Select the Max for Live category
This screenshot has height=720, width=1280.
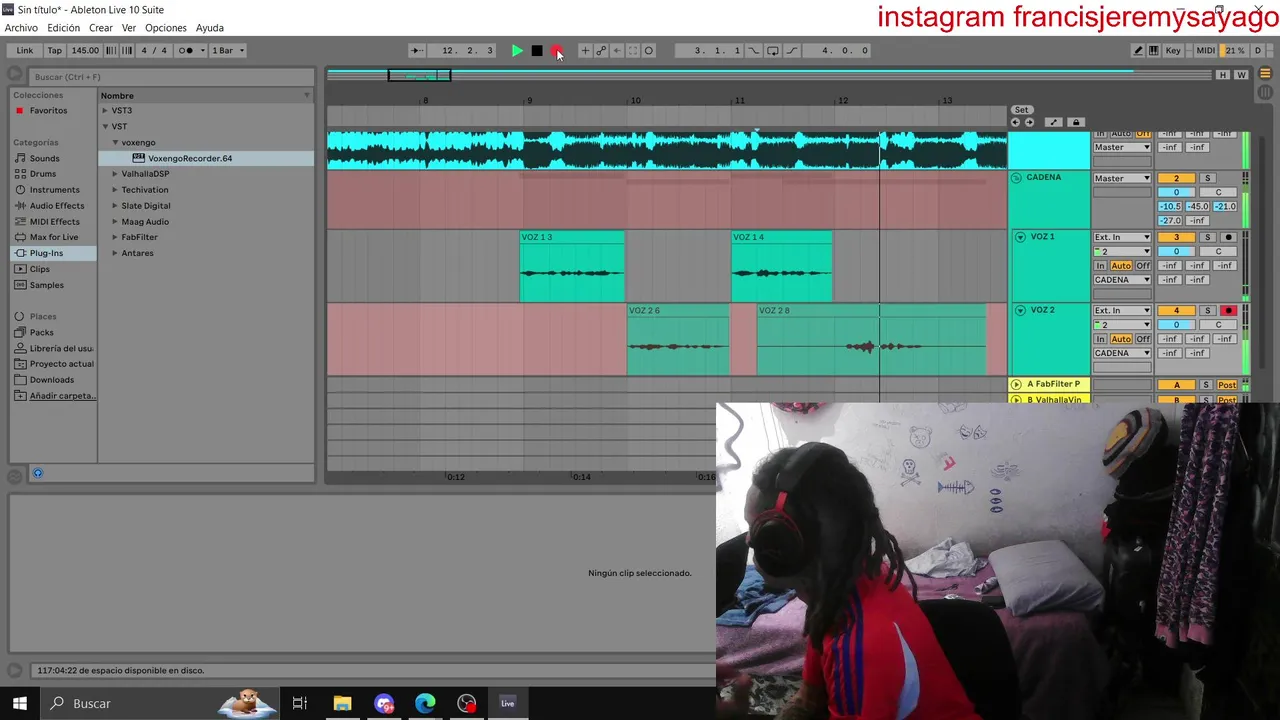point(54,237)
